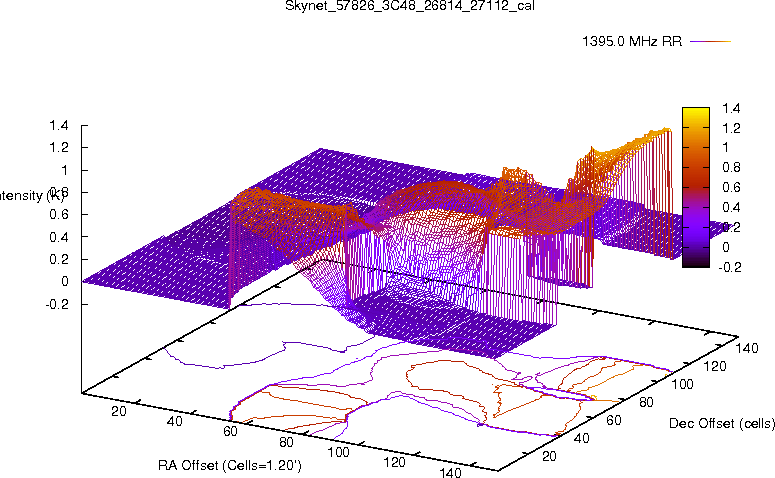Click the 0.8 label beside the color bar
Viewport: 775px width, 478px height.
[x=731, y=168]
